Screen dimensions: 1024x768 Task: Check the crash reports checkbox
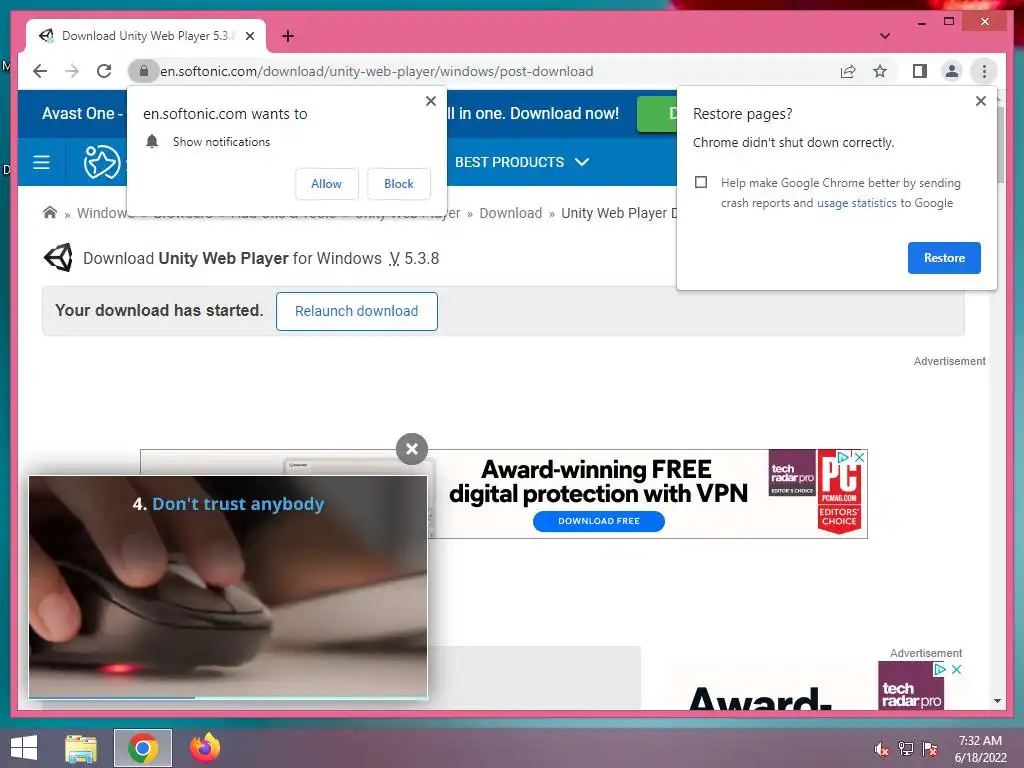[701, 182]
